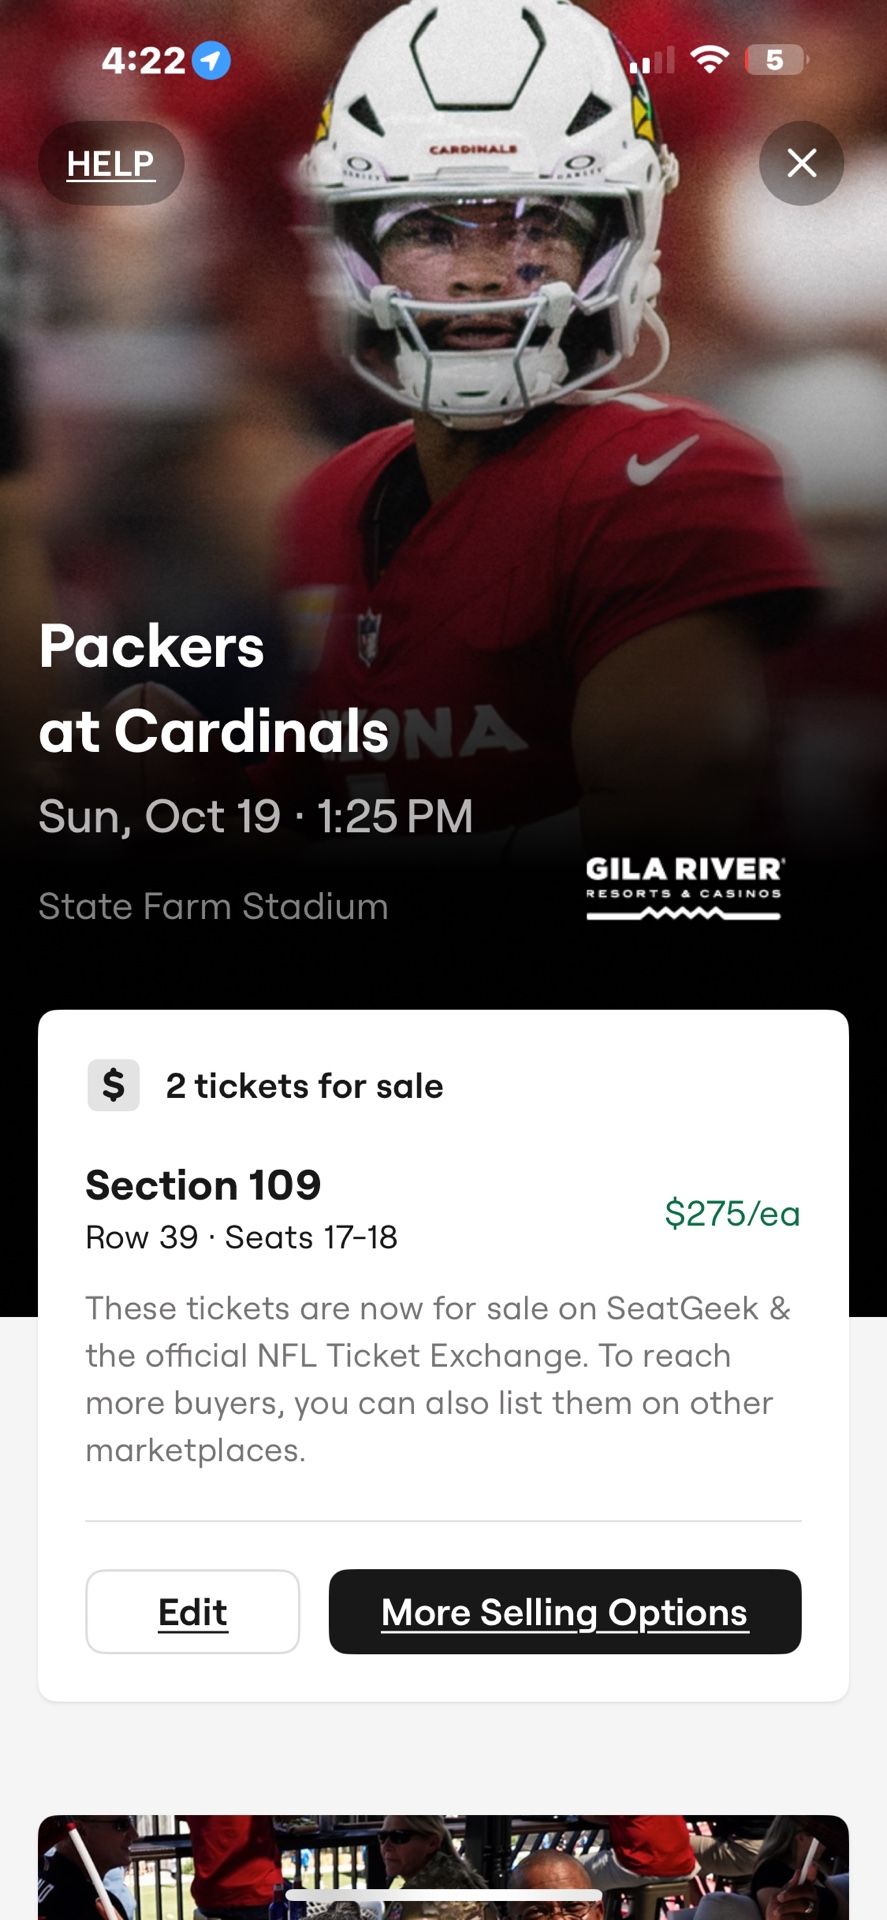
Task: Tap the 2 tickets for sale heading
Action: [x=304, y=1085]
